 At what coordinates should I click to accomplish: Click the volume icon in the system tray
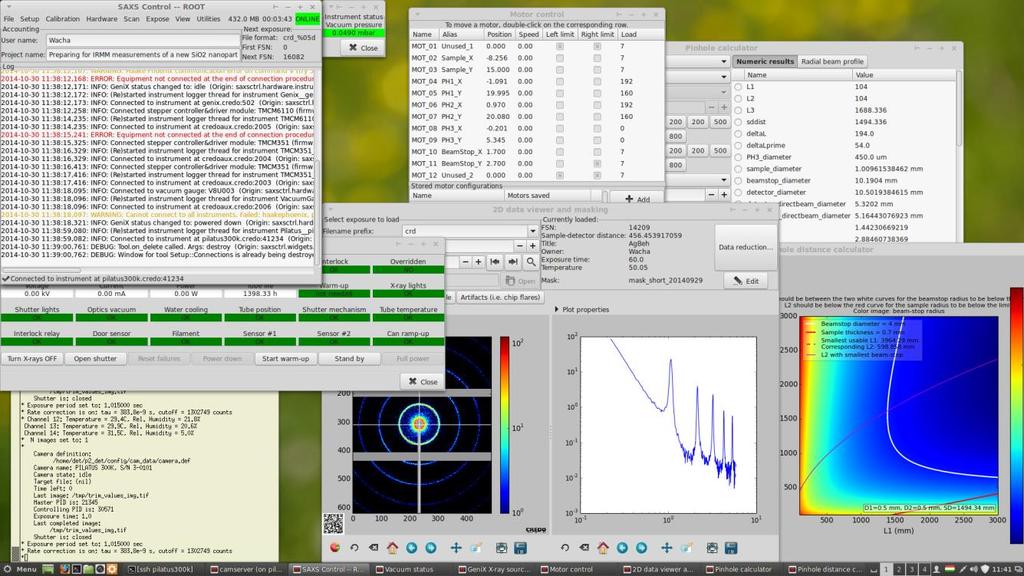[x=973, y=569]
